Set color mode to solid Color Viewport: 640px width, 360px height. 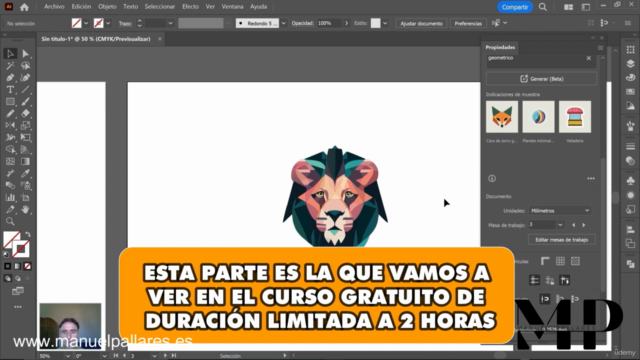[x=8, y=266]
